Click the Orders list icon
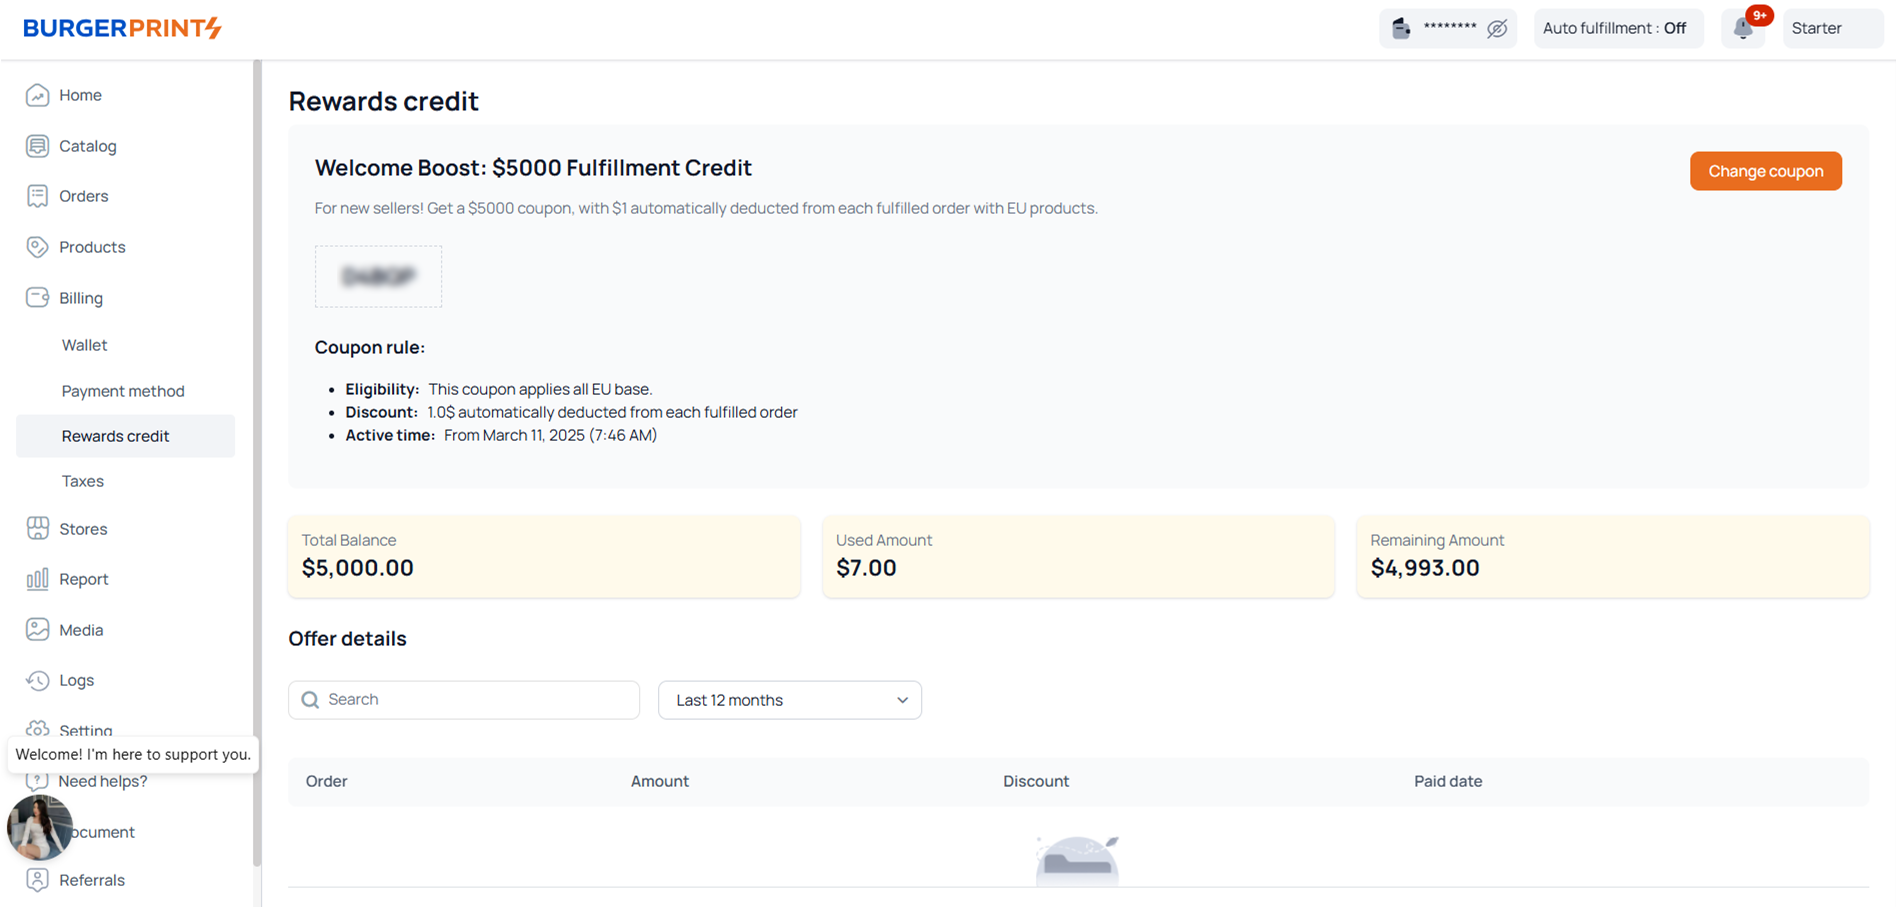This screenshot has height=907, width=1896. [x=37, y=196]
